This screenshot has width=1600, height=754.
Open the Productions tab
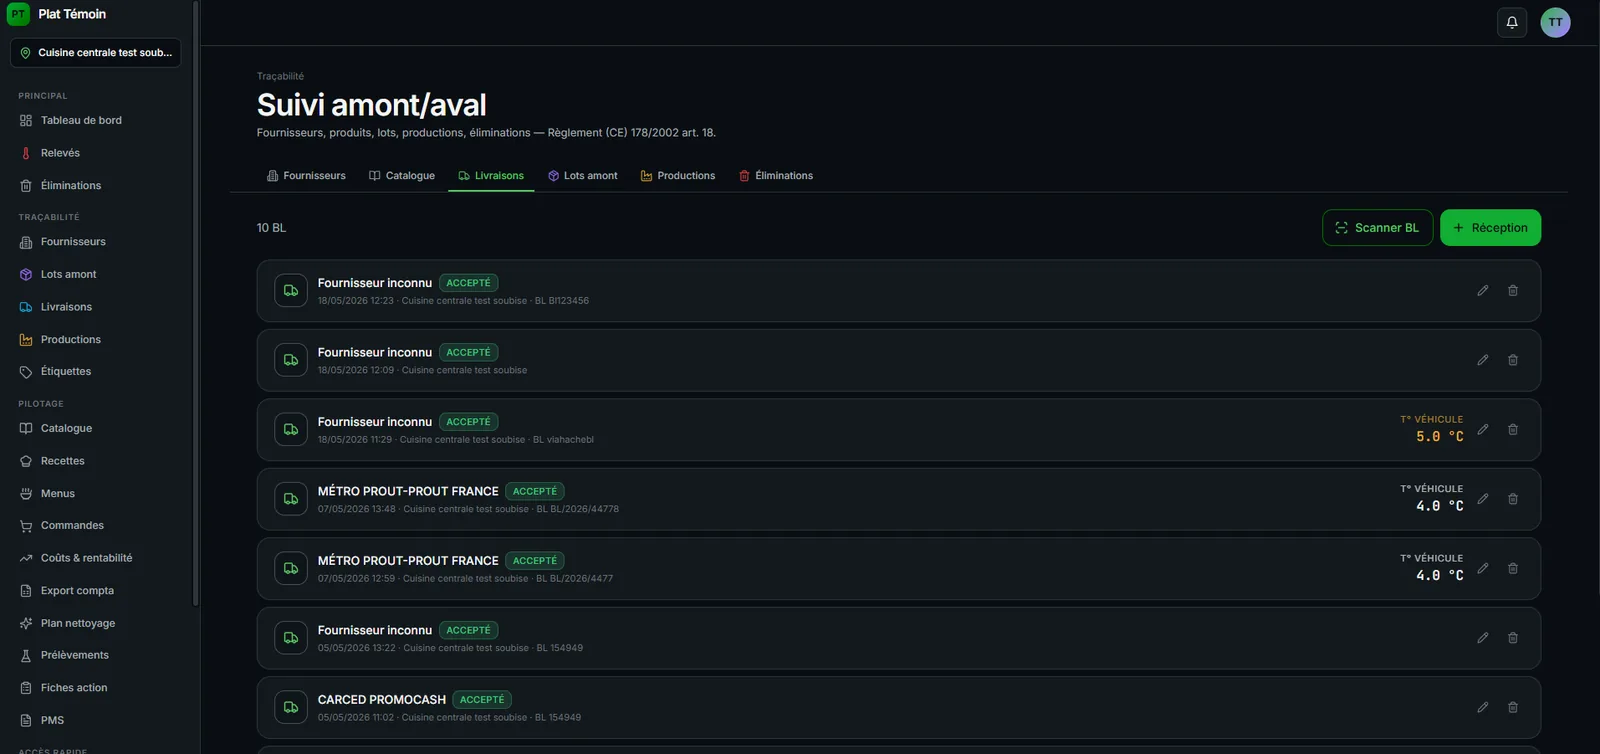tap(678, 176)
